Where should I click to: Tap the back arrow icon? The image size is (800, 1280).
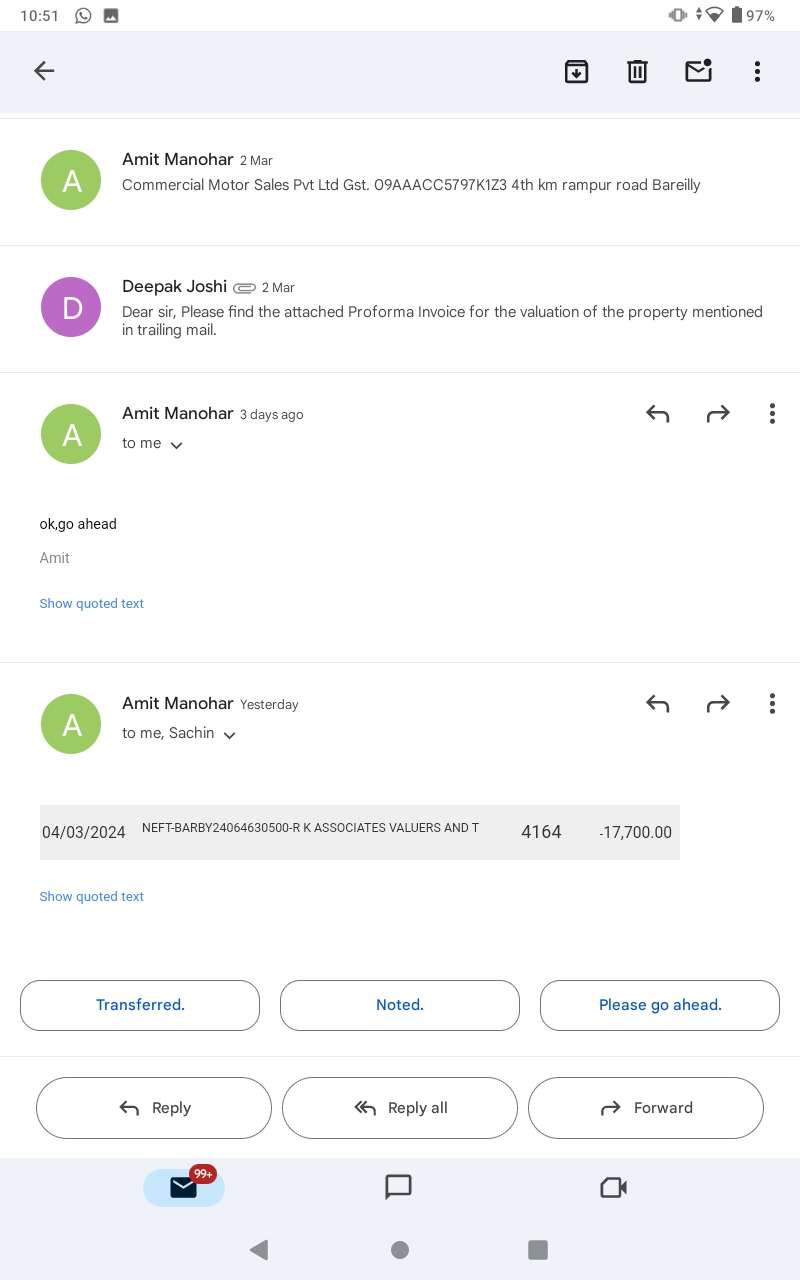pos(44,71)
